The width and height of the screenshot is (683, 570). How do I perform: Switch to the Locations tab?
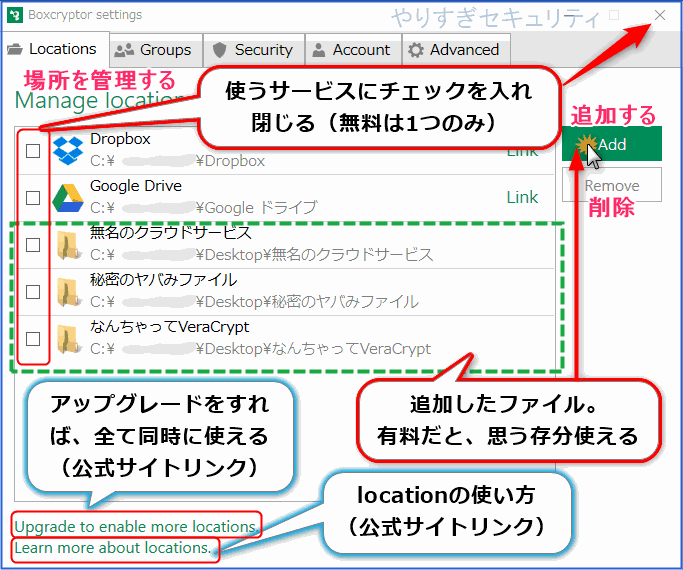click(55, 49)
